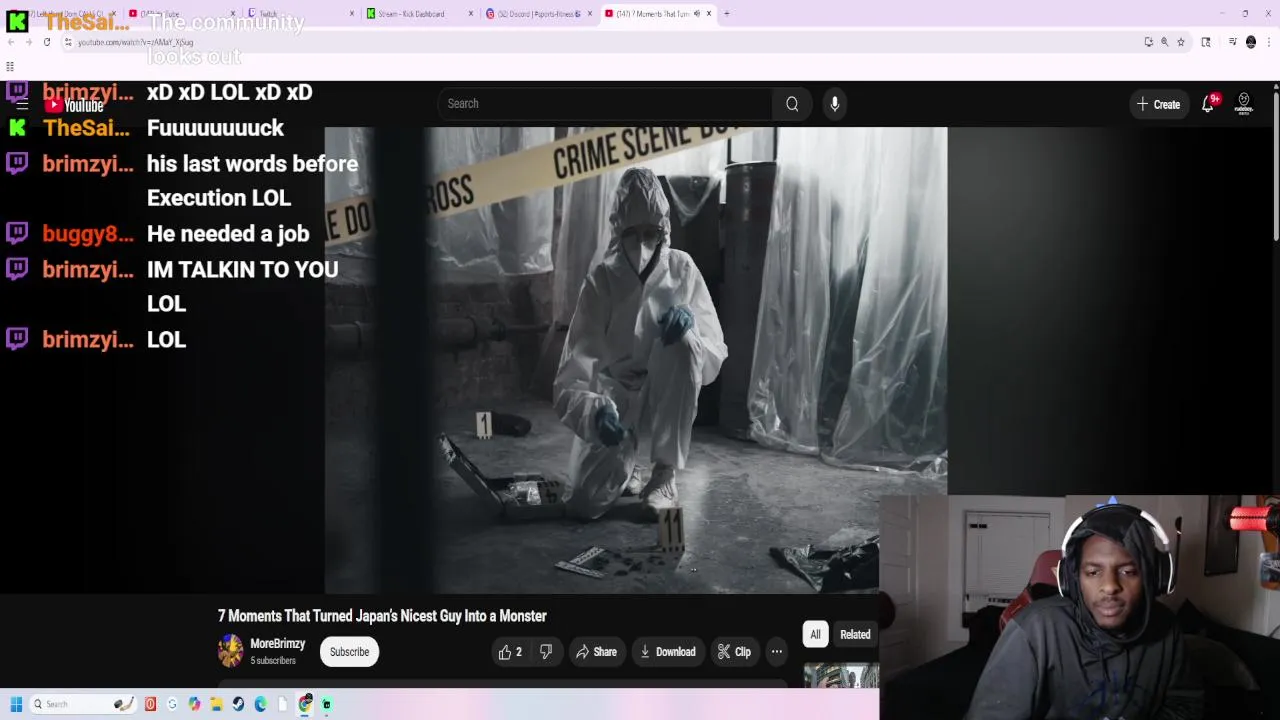The image size is (1280, 720).
Task: Open the green Streamlabs taskbar app
Action: tap(326, 704)
